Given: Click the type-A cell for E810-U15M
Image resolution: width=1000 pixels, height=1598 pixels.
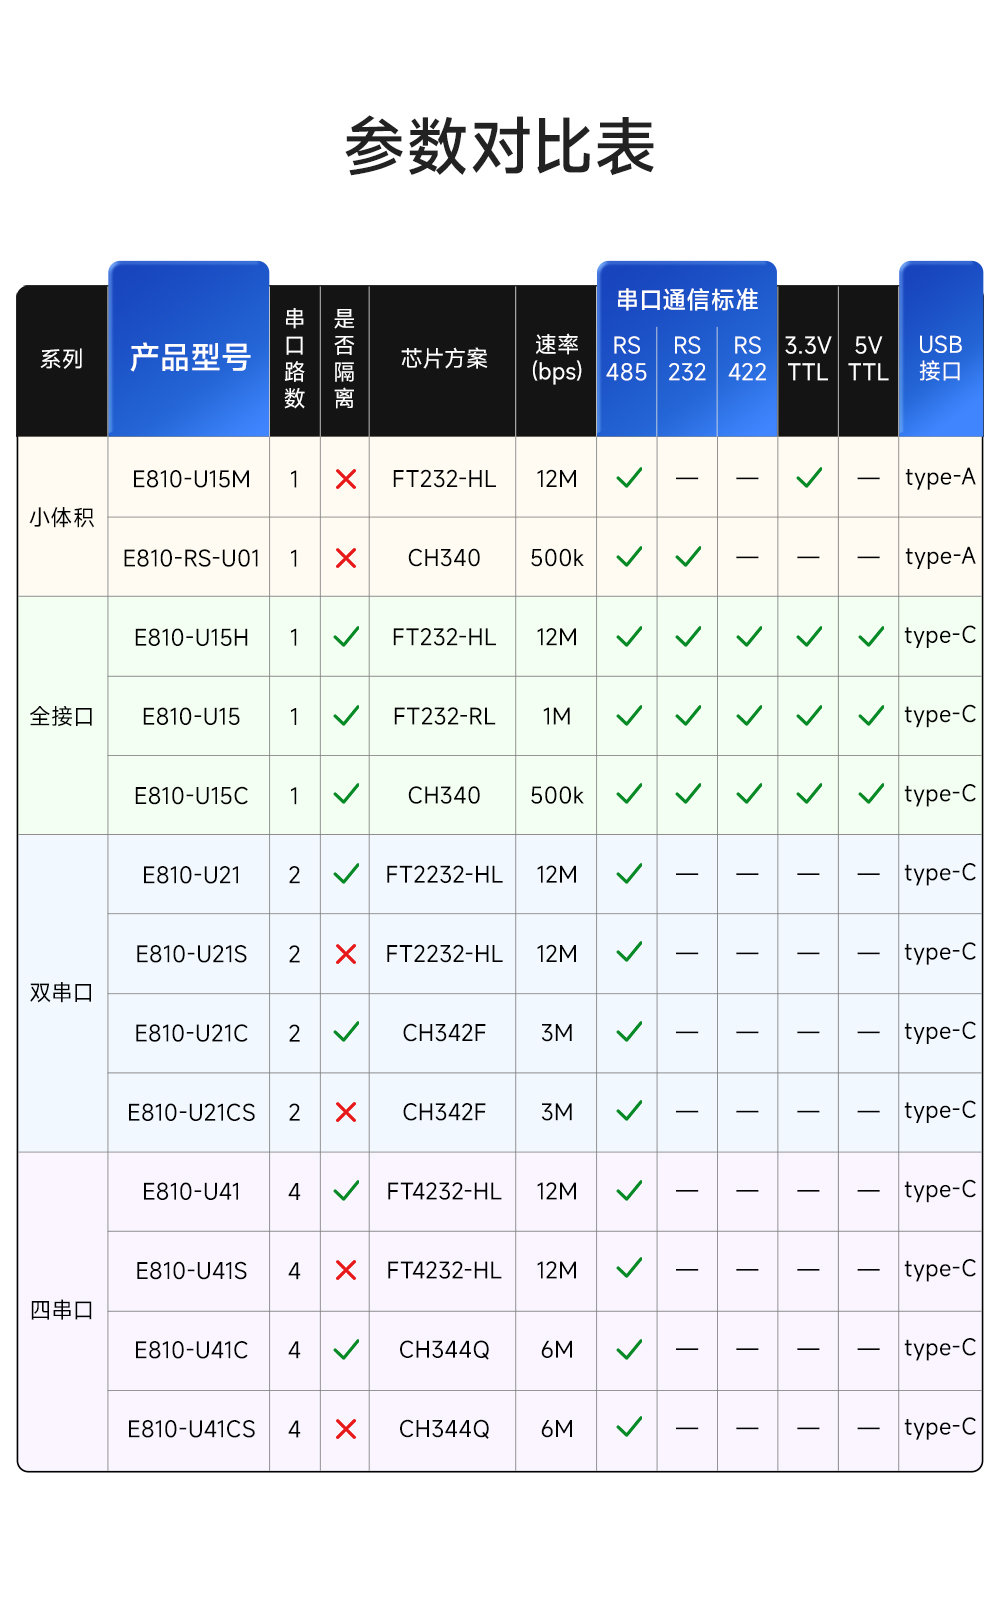Looking at the screenshot, I should coord(940,478).
